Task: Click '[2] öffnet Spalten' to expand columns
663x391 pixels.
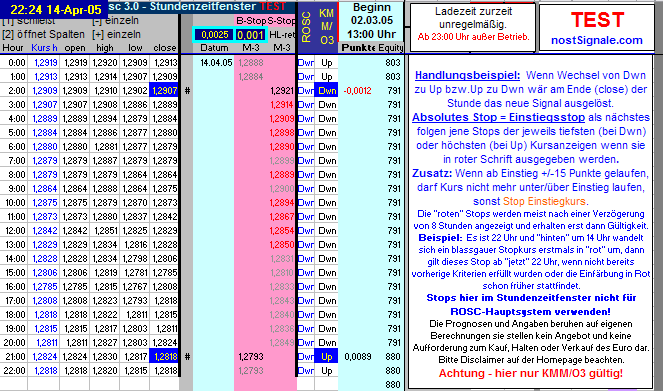Action: (x=43, y=34)
